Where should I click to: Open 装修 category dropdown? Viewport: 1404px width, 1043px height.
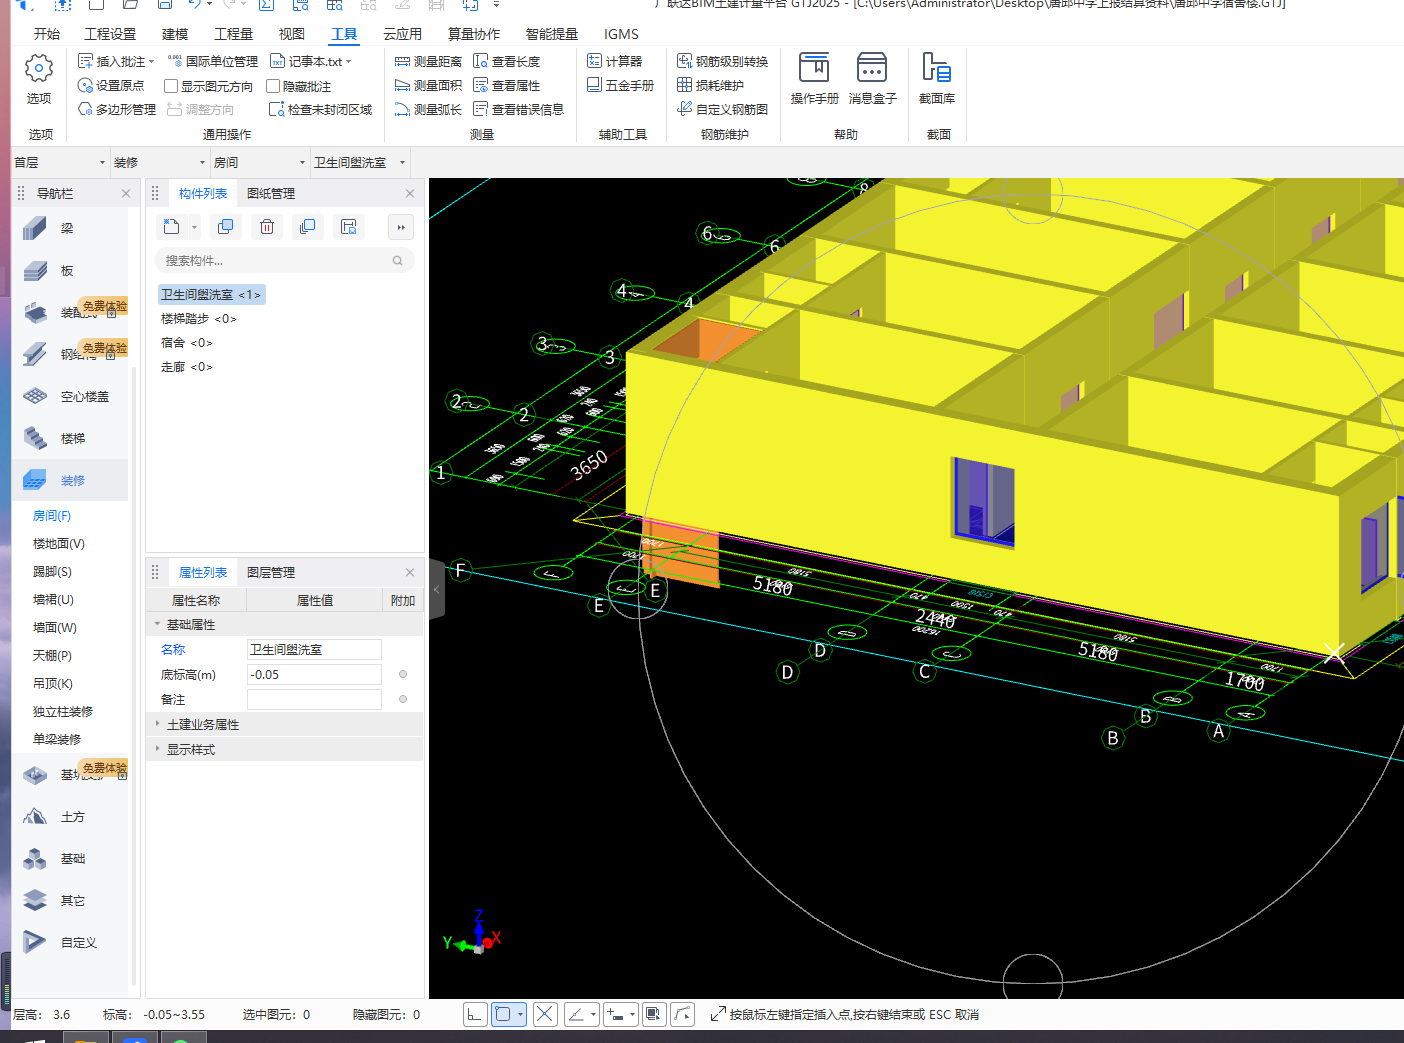[x=159, y=162]
